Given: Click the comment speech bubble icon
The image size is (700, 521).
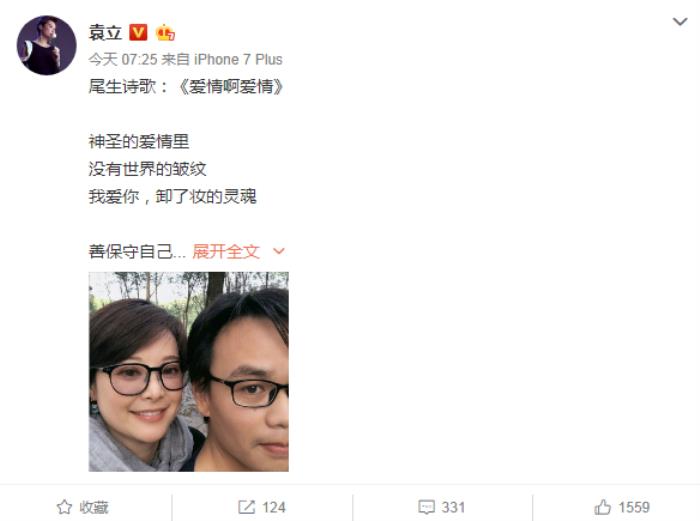Looking at the screenshot, I should [426, 507].
